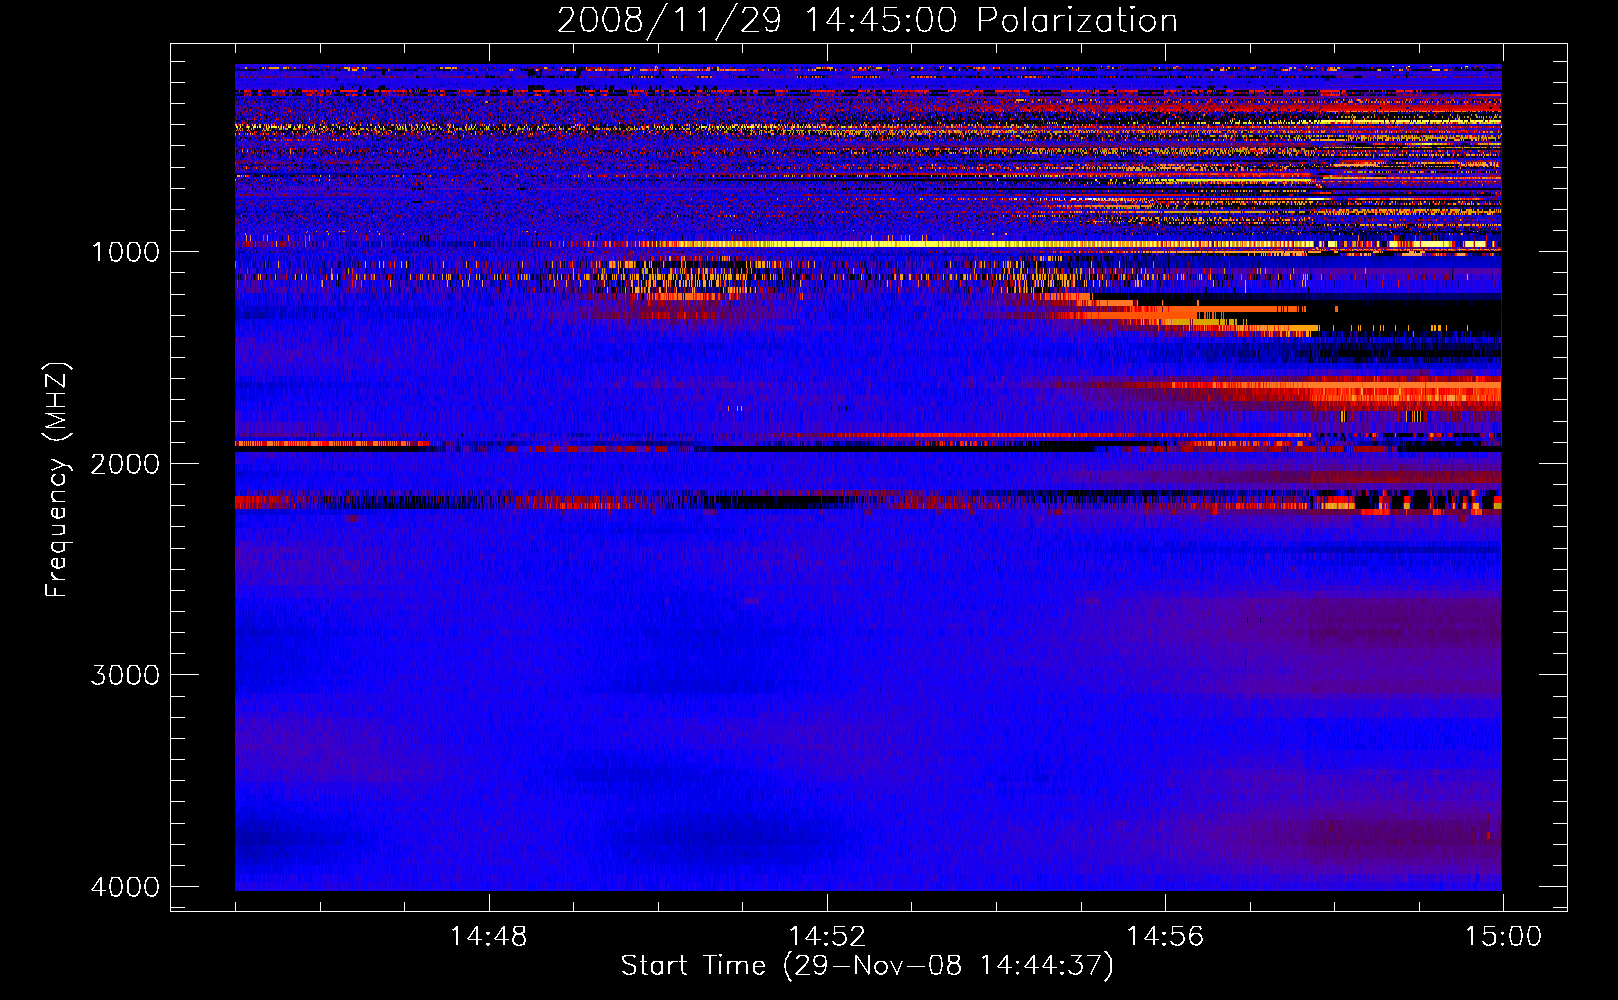Click the plot title '2008/11/29 14:45:00 Polarization'
This screenshot has height=1000, width=1618.
point(867,21)
